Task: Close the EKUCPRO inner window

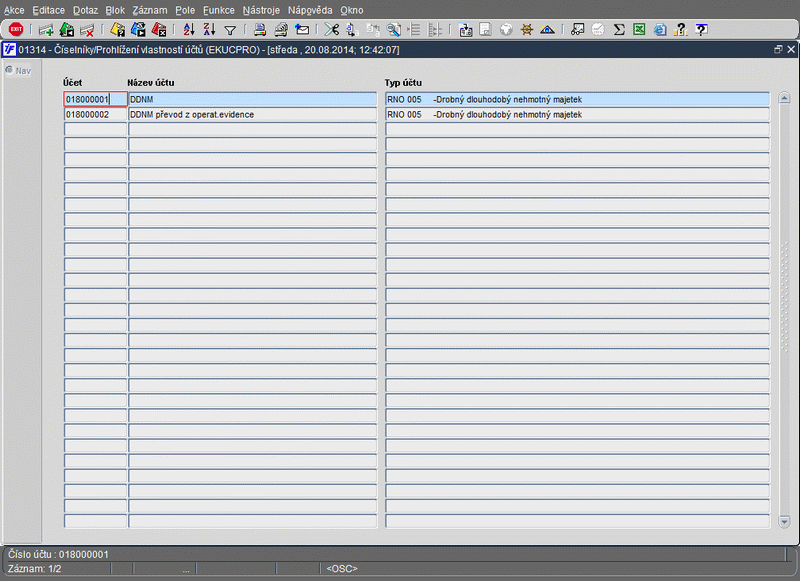Action: tap(791, 49)
